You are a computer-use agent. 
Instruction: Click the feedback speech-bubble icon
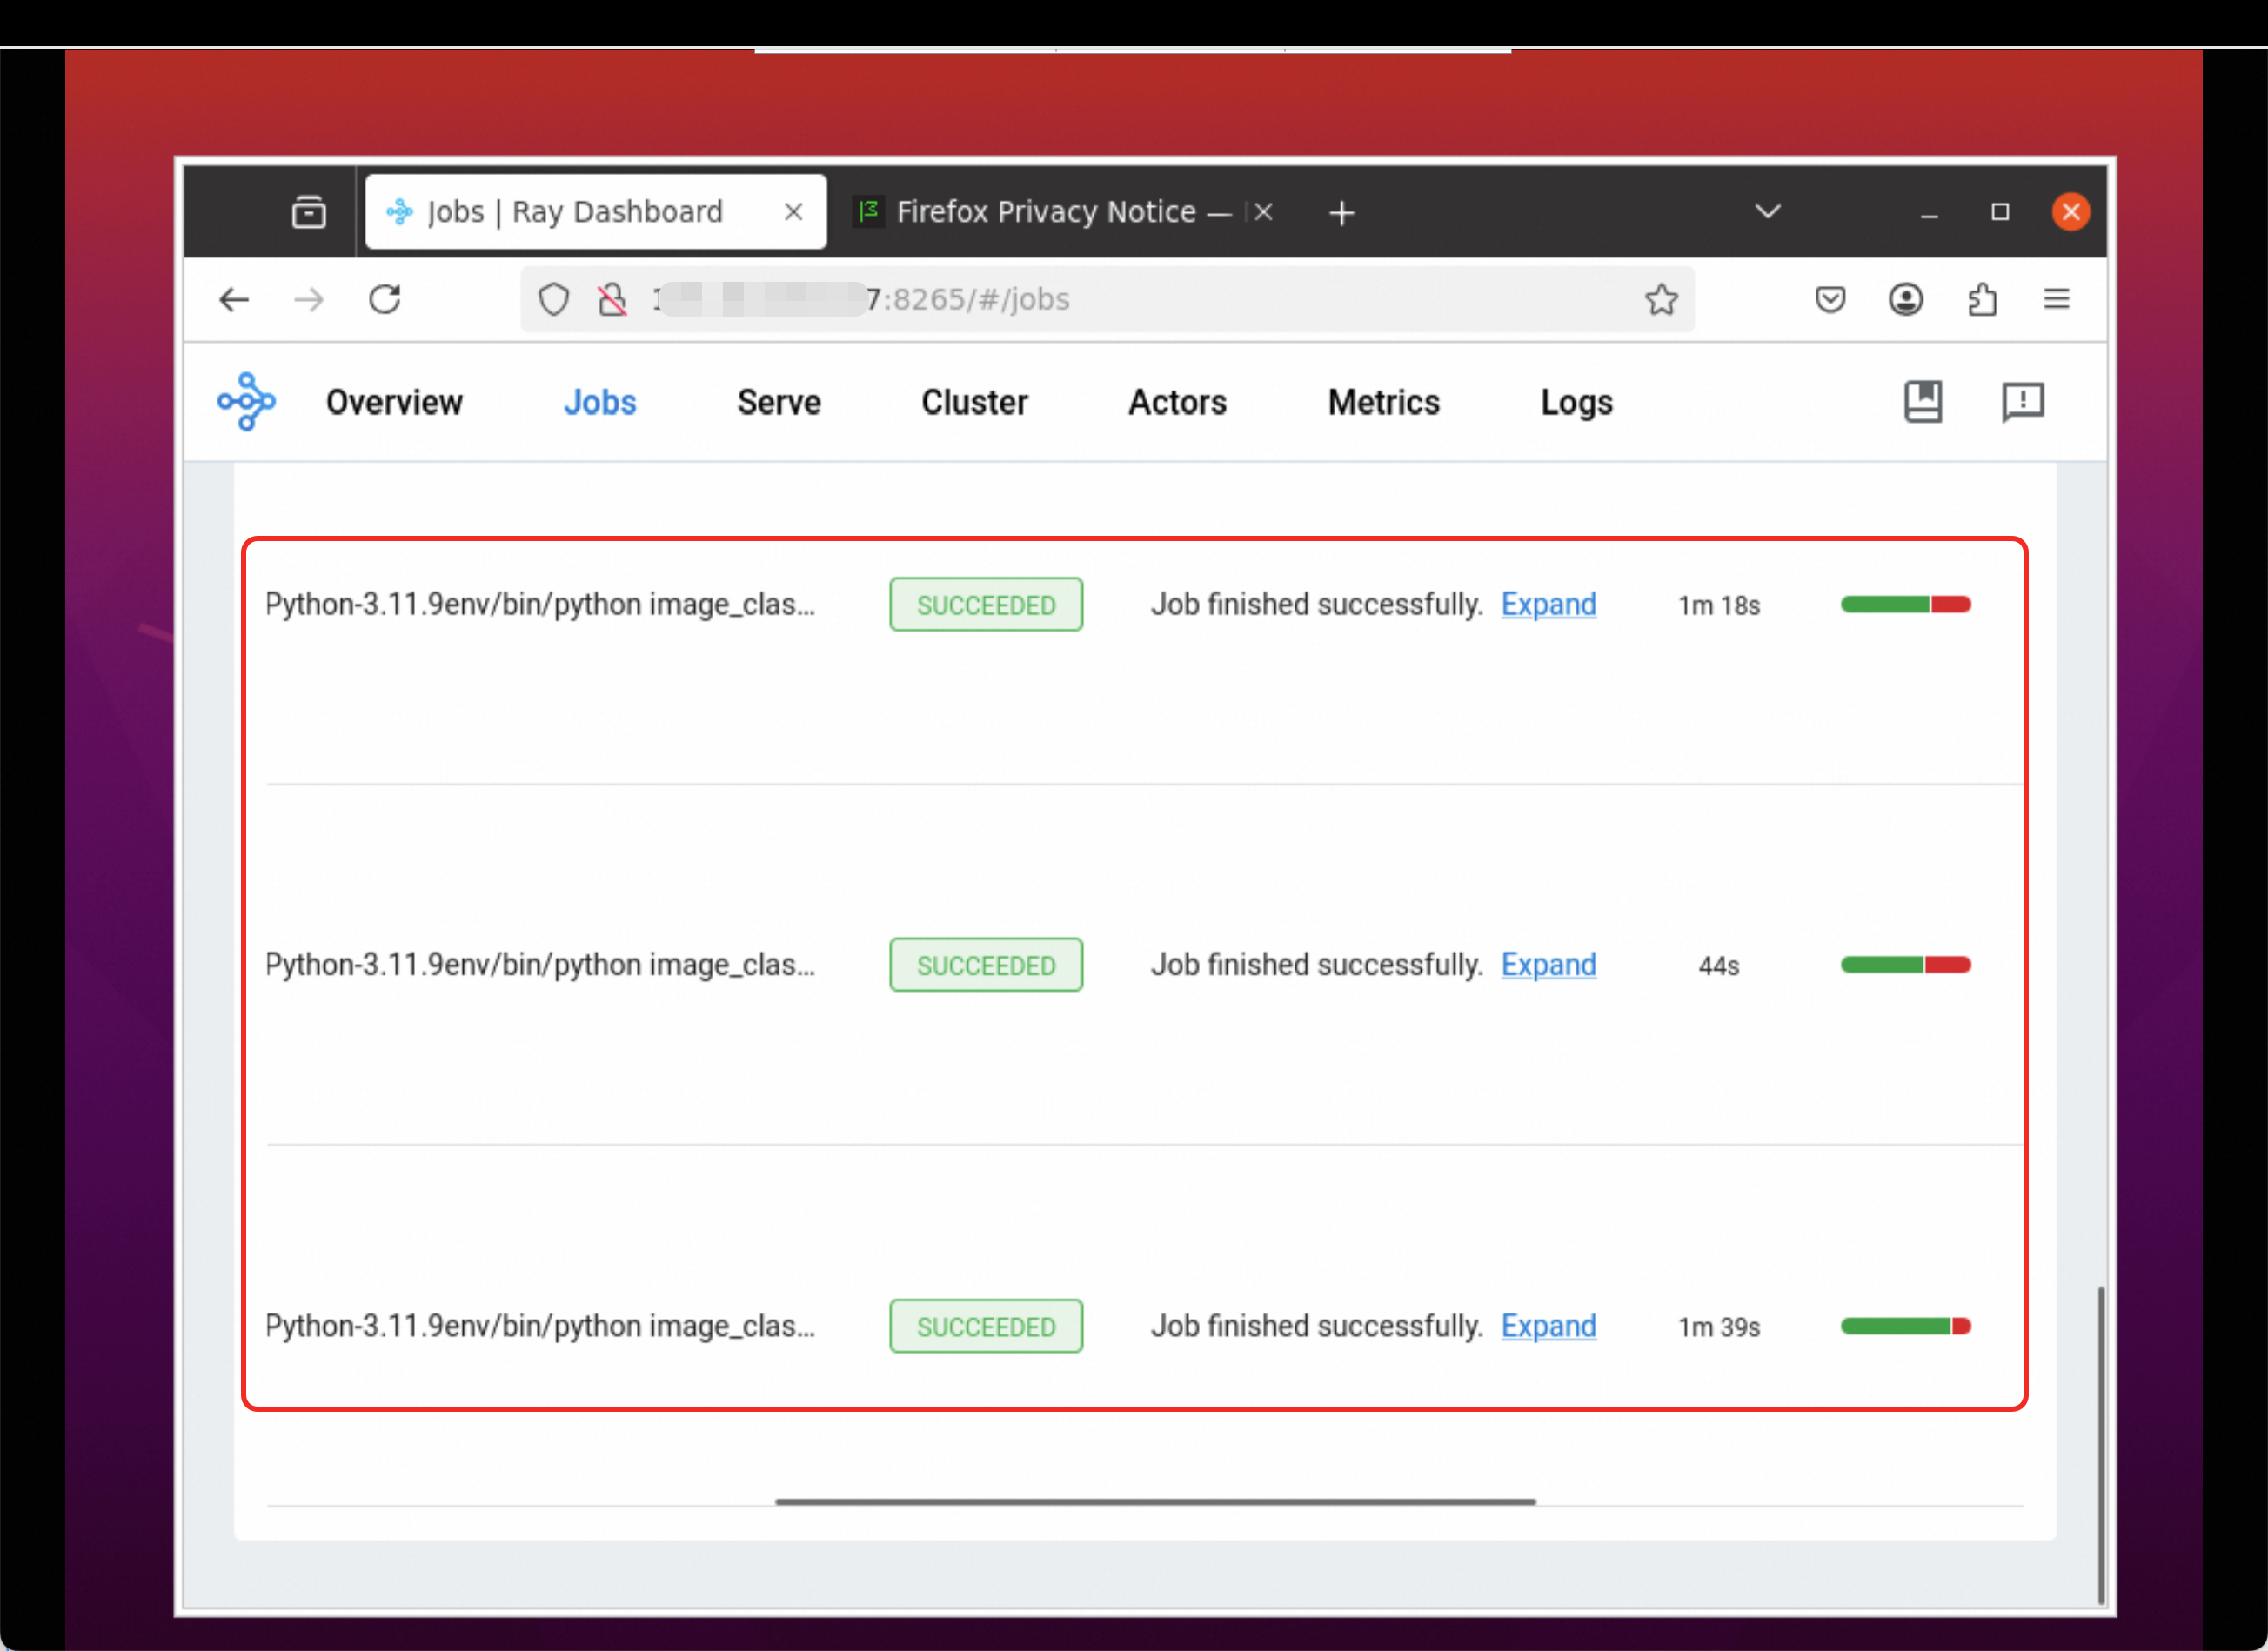coord(2022,402)
